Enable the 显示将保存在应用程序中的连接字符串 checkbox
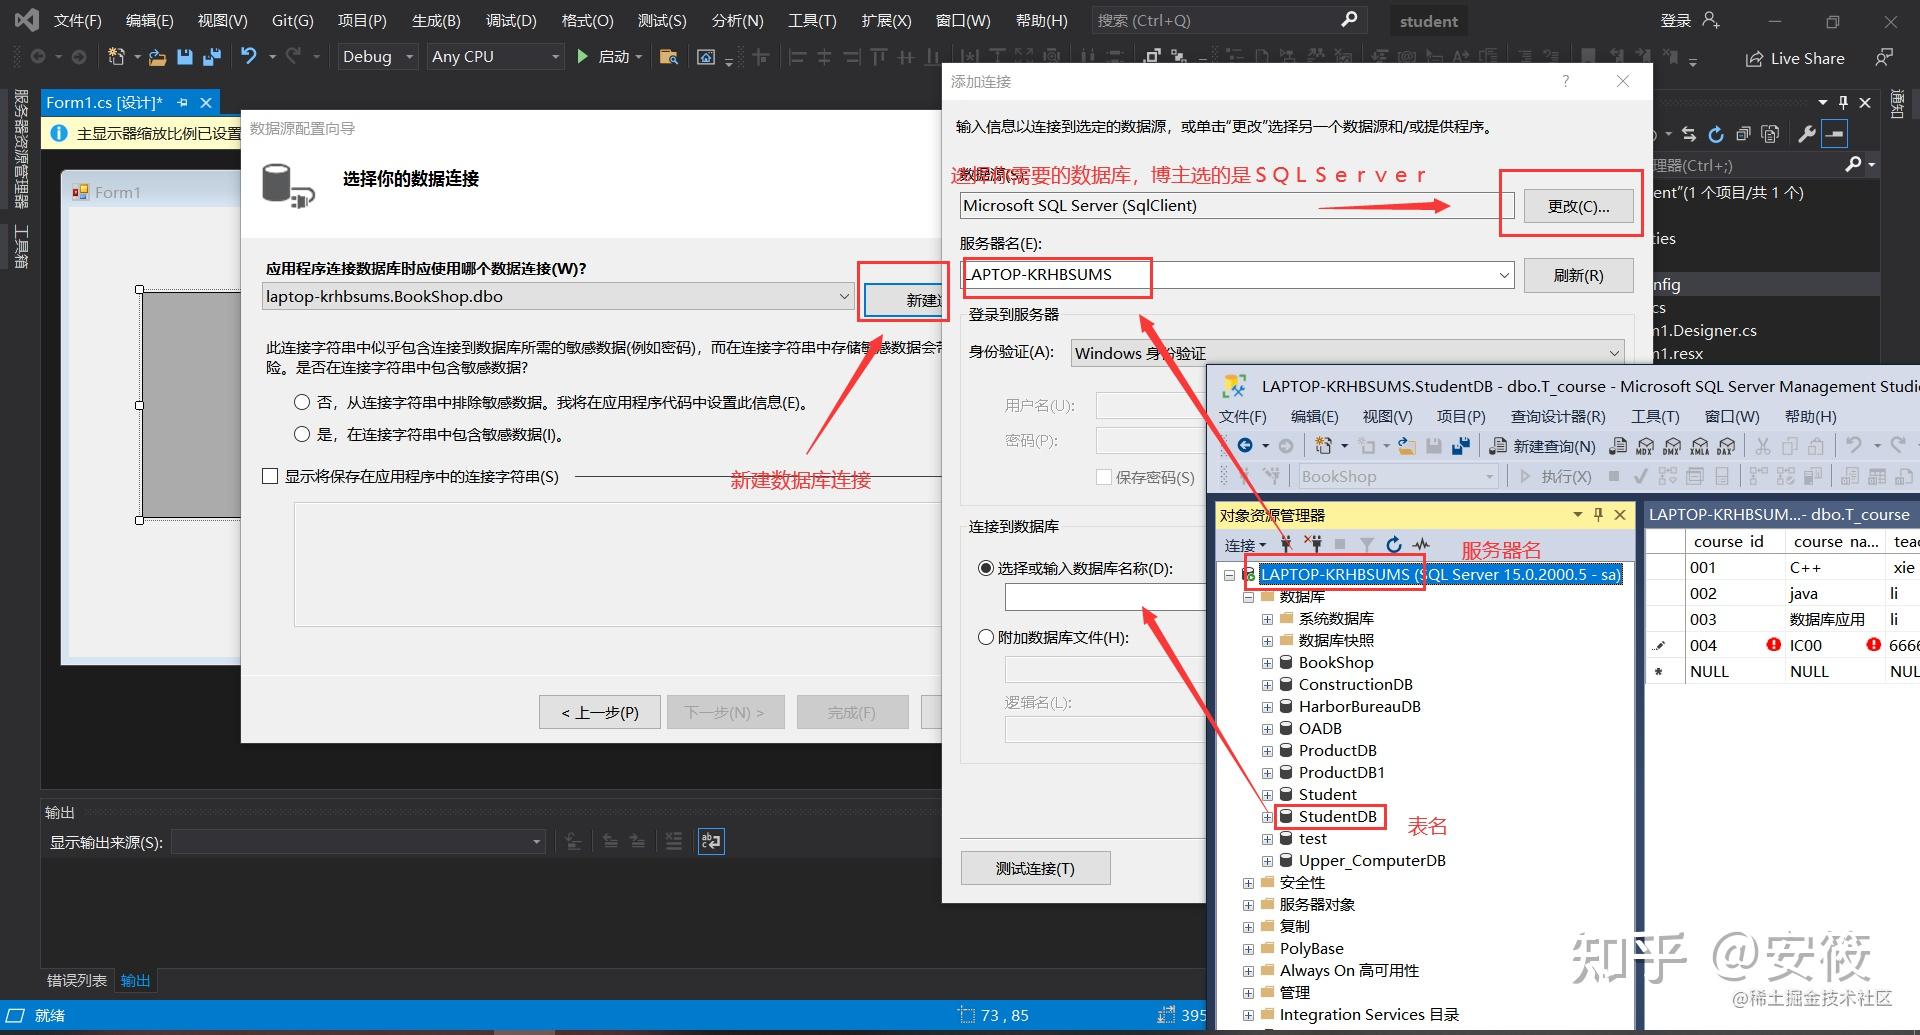Image resolution: width=1920 pixels, height=1035 pixels. (x=270, y=476)
